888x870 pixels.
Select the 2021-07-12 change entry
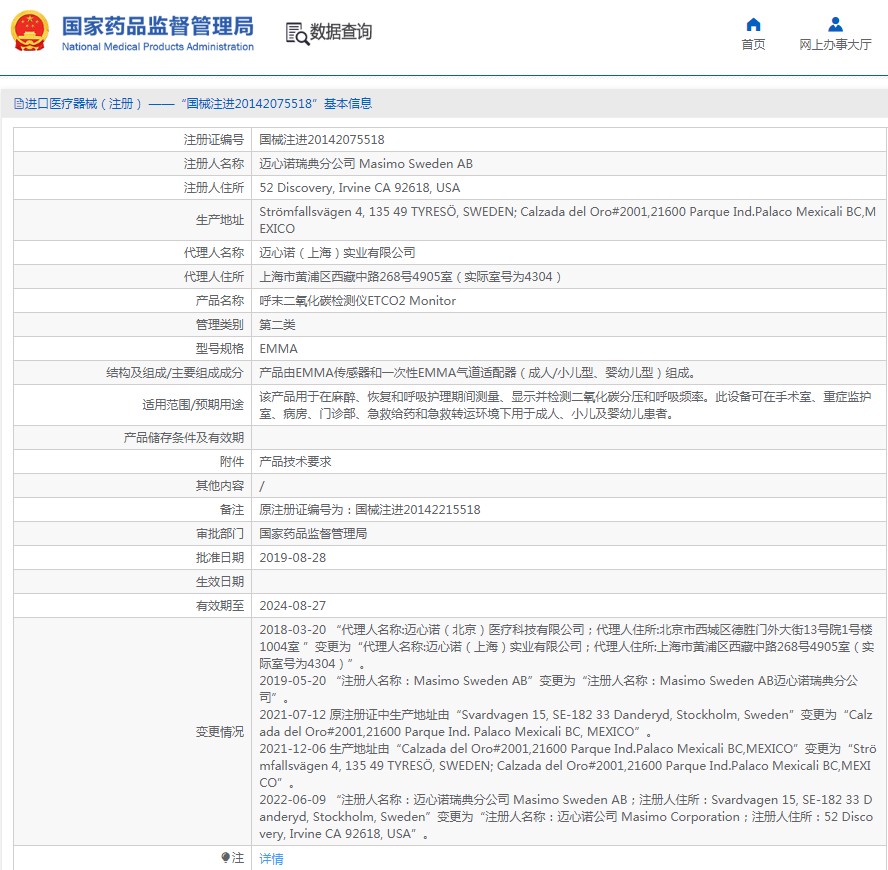[x=566, y=723]
